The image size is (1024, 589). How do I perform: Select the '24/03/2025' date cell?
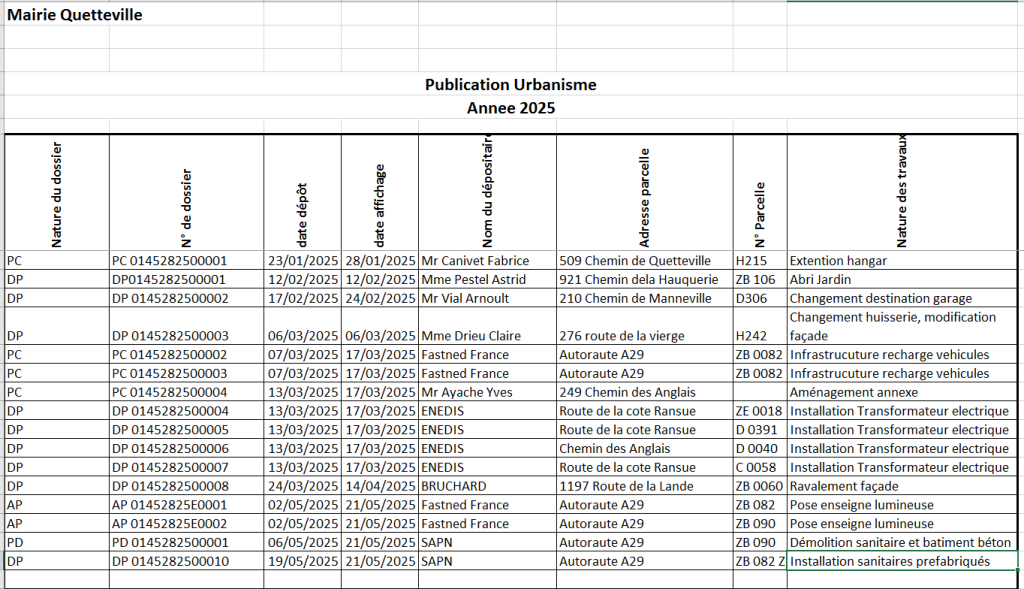pos(302,486)
